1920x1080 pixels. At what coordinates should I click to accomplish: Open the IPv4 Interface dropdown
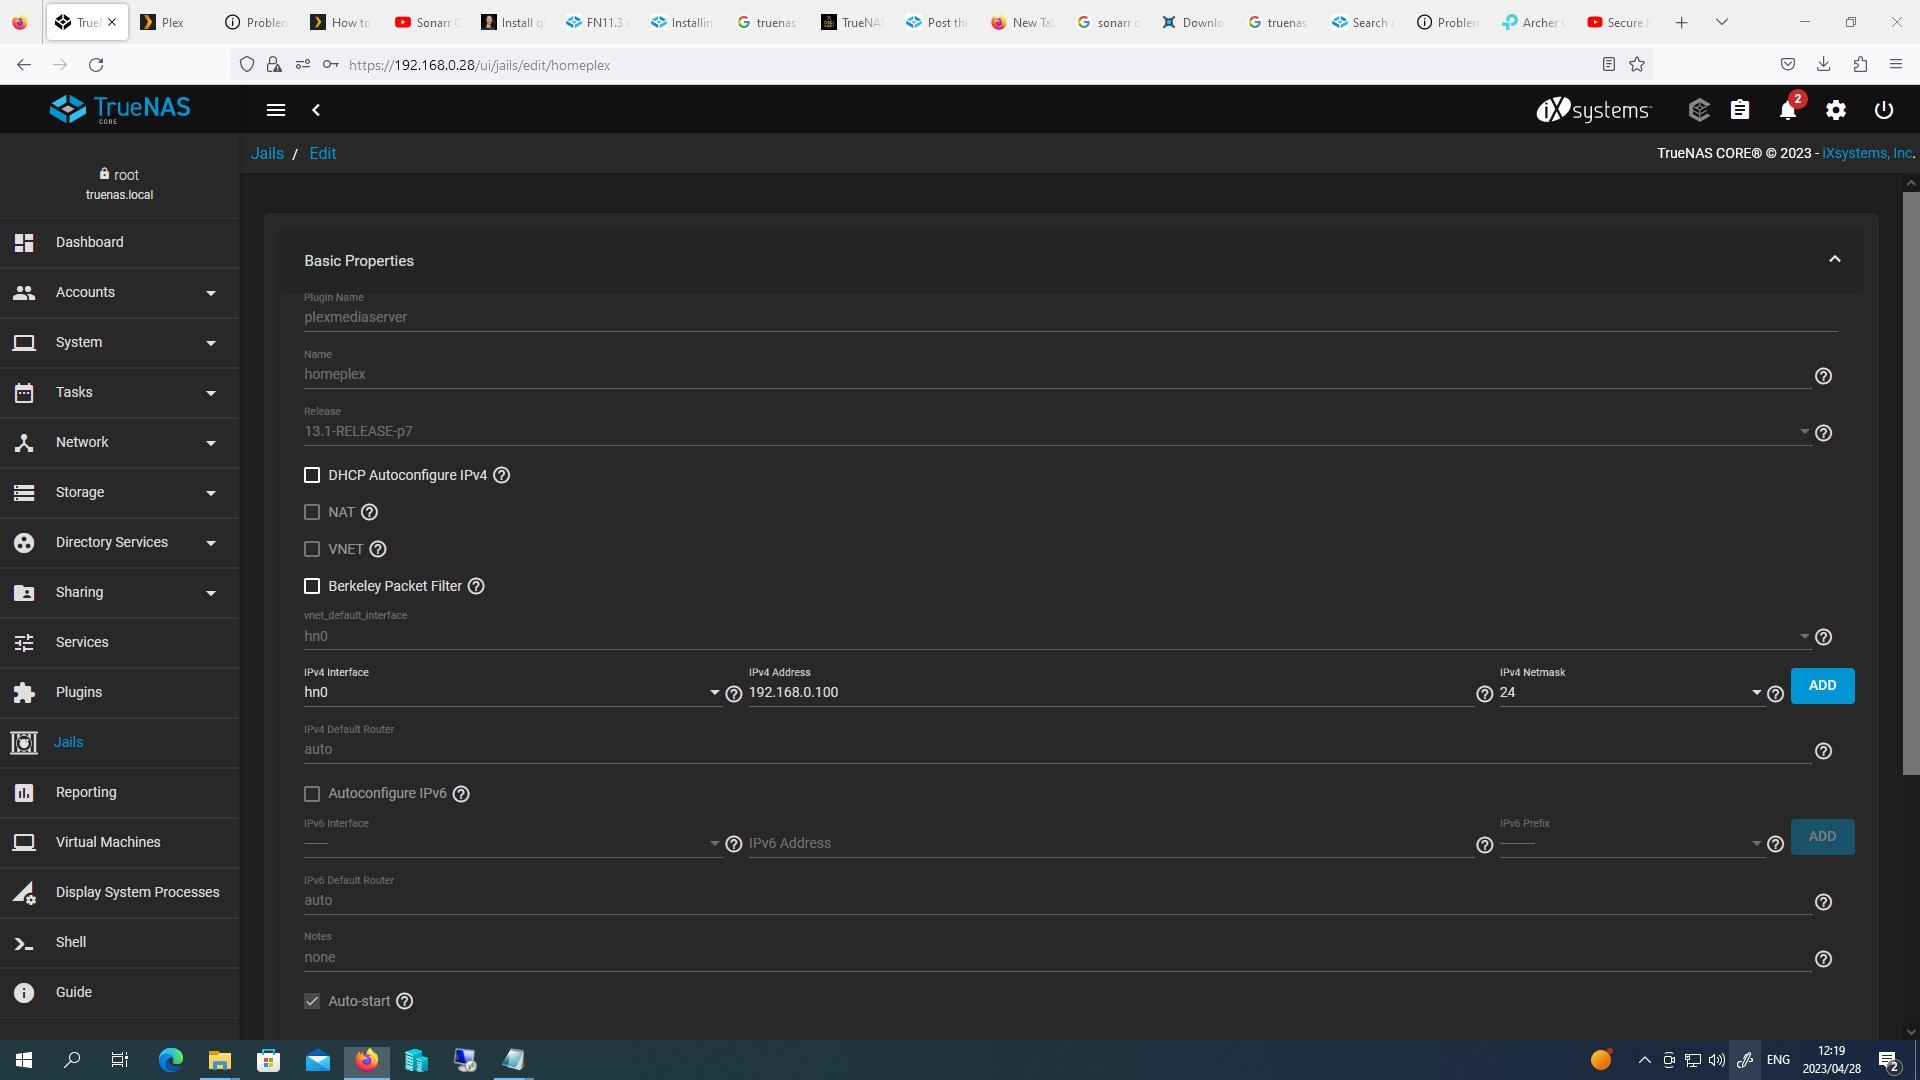coord(511,692)
